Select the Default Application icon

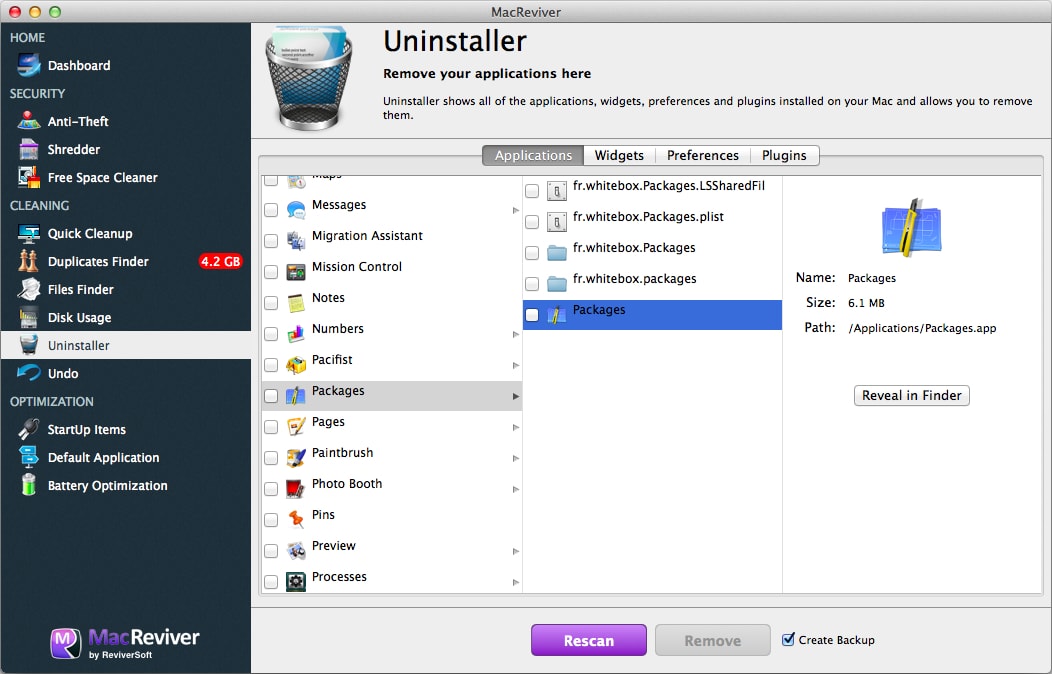(x=29, y=457)
